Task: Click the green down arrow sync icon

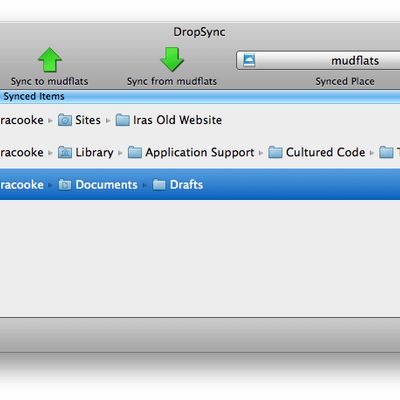Action: [x=172, y=60]
